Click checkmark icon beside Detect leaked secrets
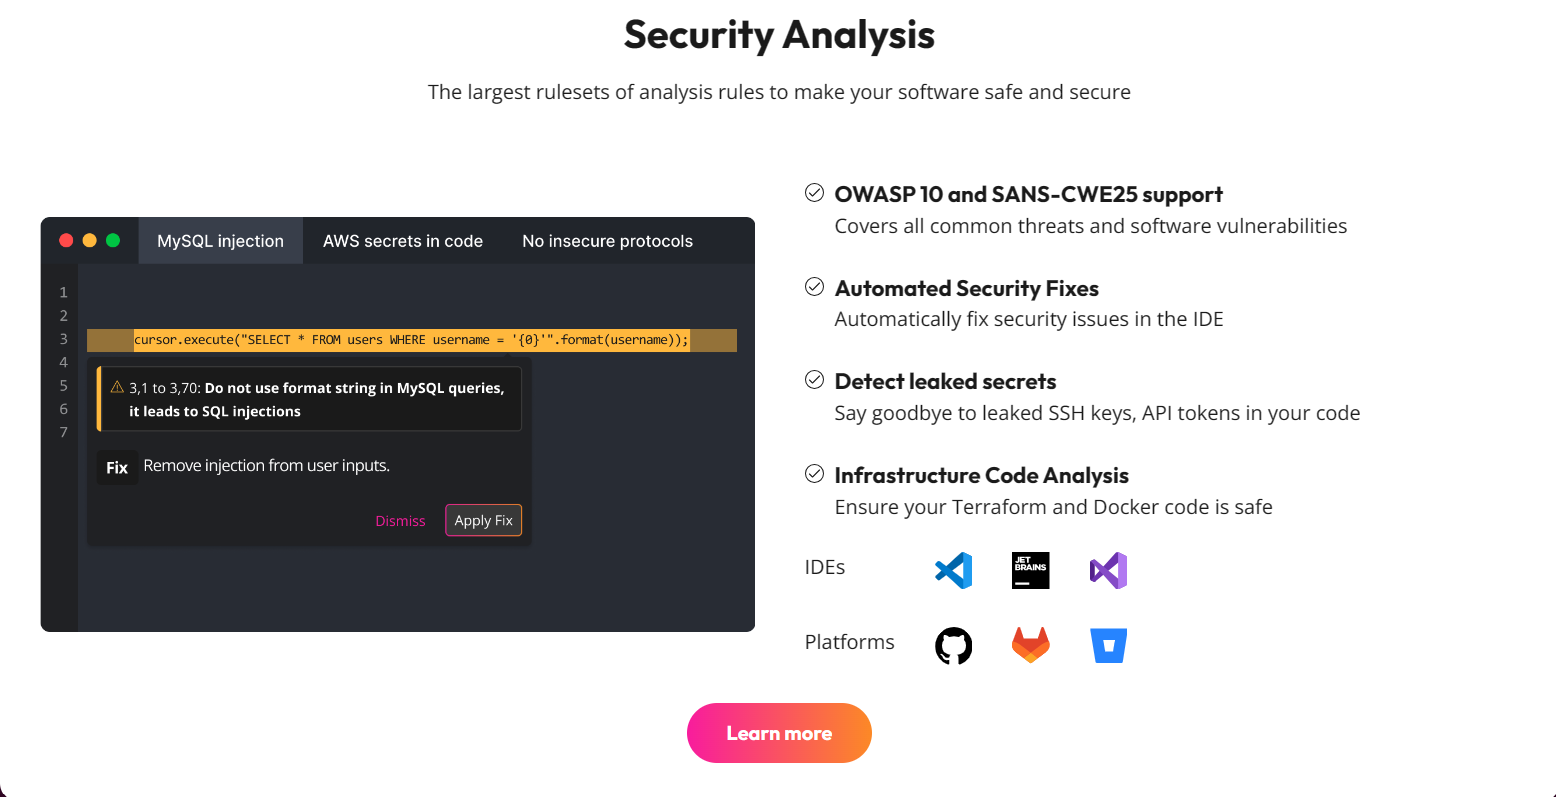The width and height of the screenshot is (1556, 797). tap(814, 380)
